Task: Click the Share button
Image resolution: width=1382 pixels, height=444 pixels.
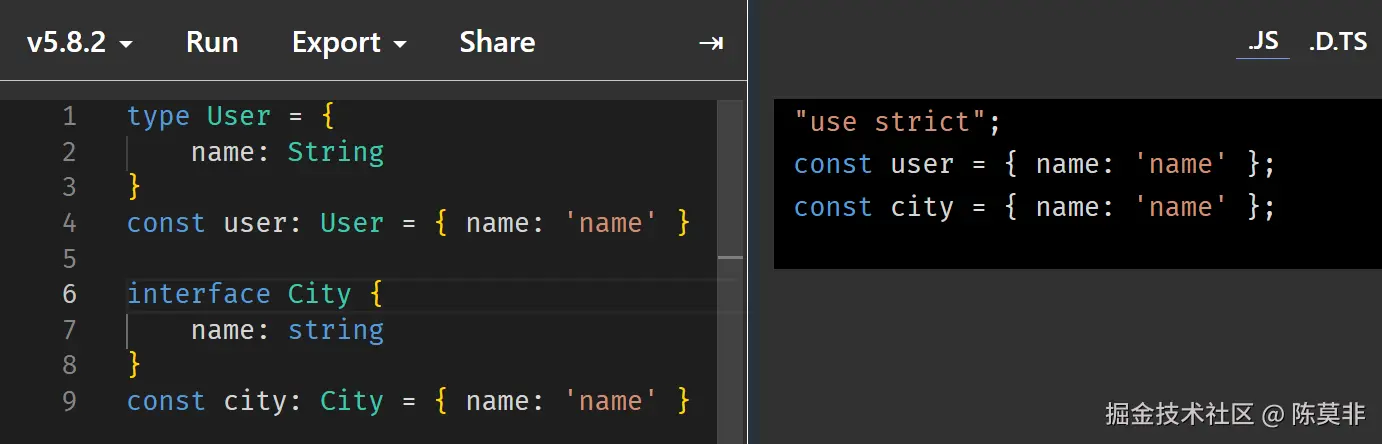Action: coord(497,43)
